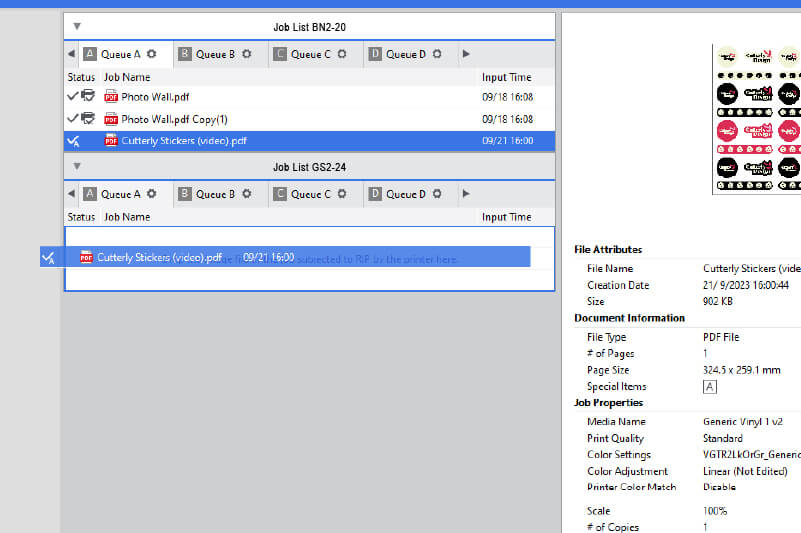Open Queue A settings gear in GS2-24
Image resolution: width=801 pixels, height=533 pixels.
152,194
